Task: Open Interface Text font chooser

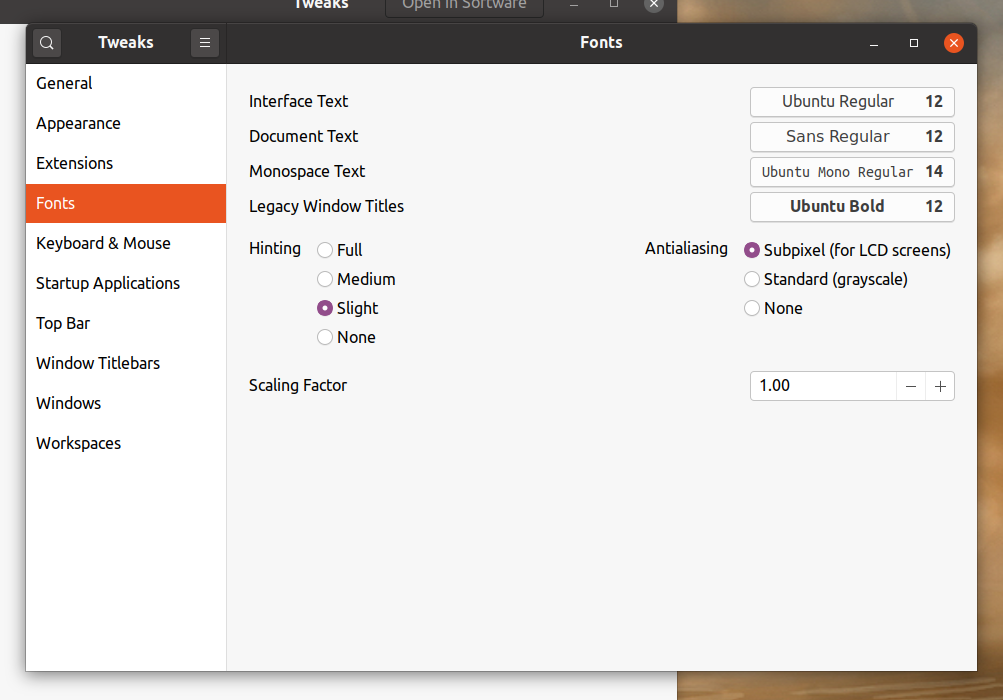Action: tap(852, 102)
